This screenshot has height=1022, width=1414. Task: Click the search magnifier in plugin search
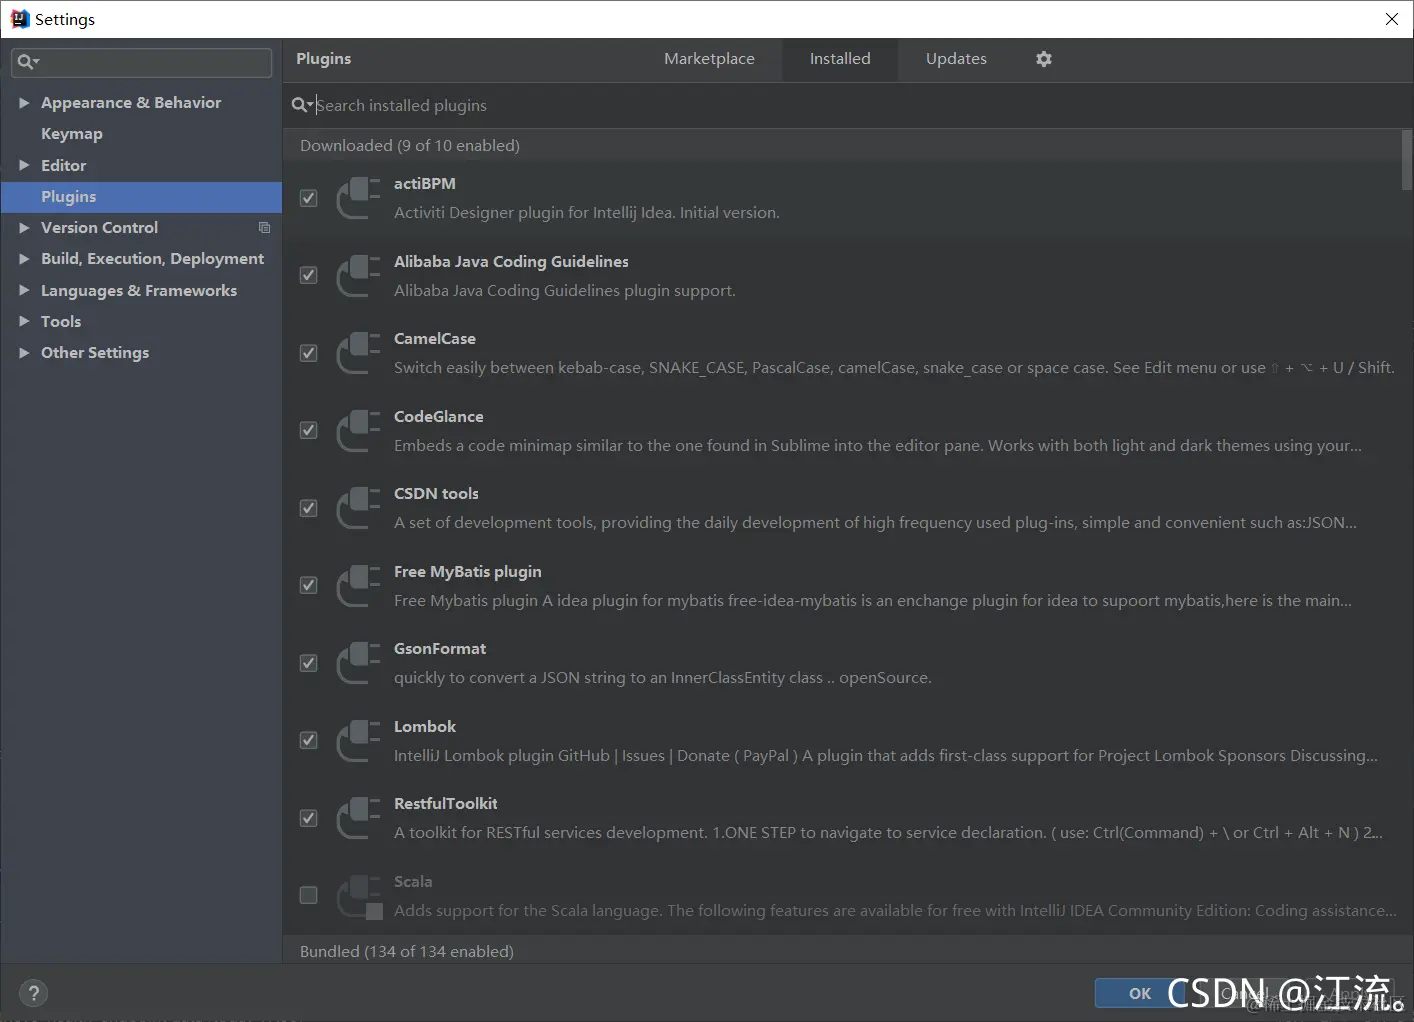[x=301, y=105]
